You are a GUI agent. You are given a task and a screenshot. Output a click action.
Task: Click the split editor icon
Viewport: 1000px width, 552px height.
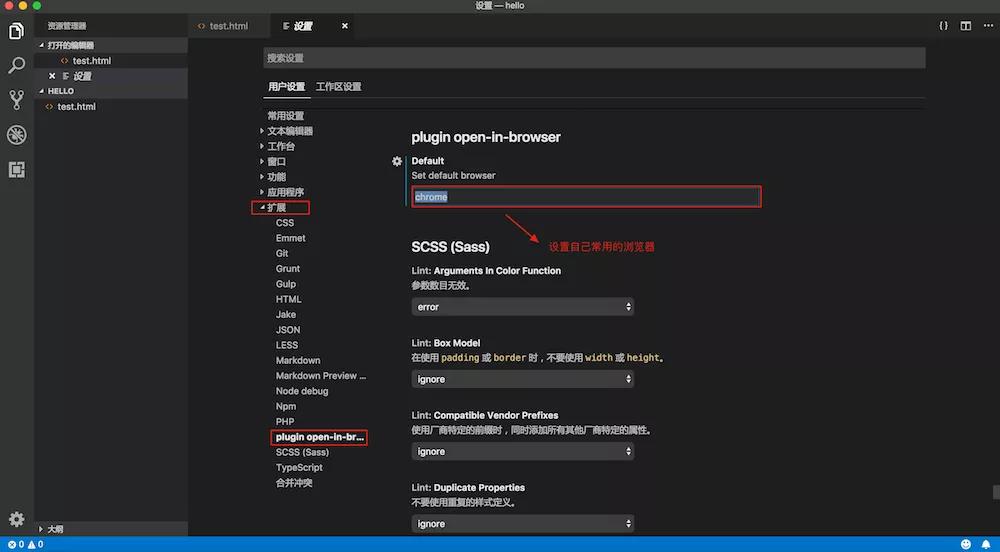966,26
